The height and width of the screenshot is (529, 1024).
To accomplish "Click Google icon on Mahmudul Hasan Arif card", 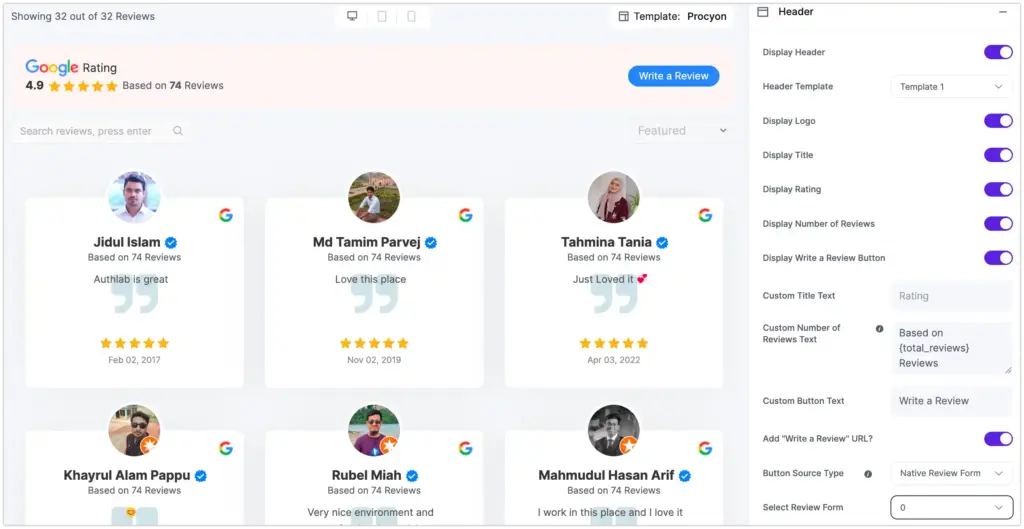I will pyautogui.click(x=705, y=448).
